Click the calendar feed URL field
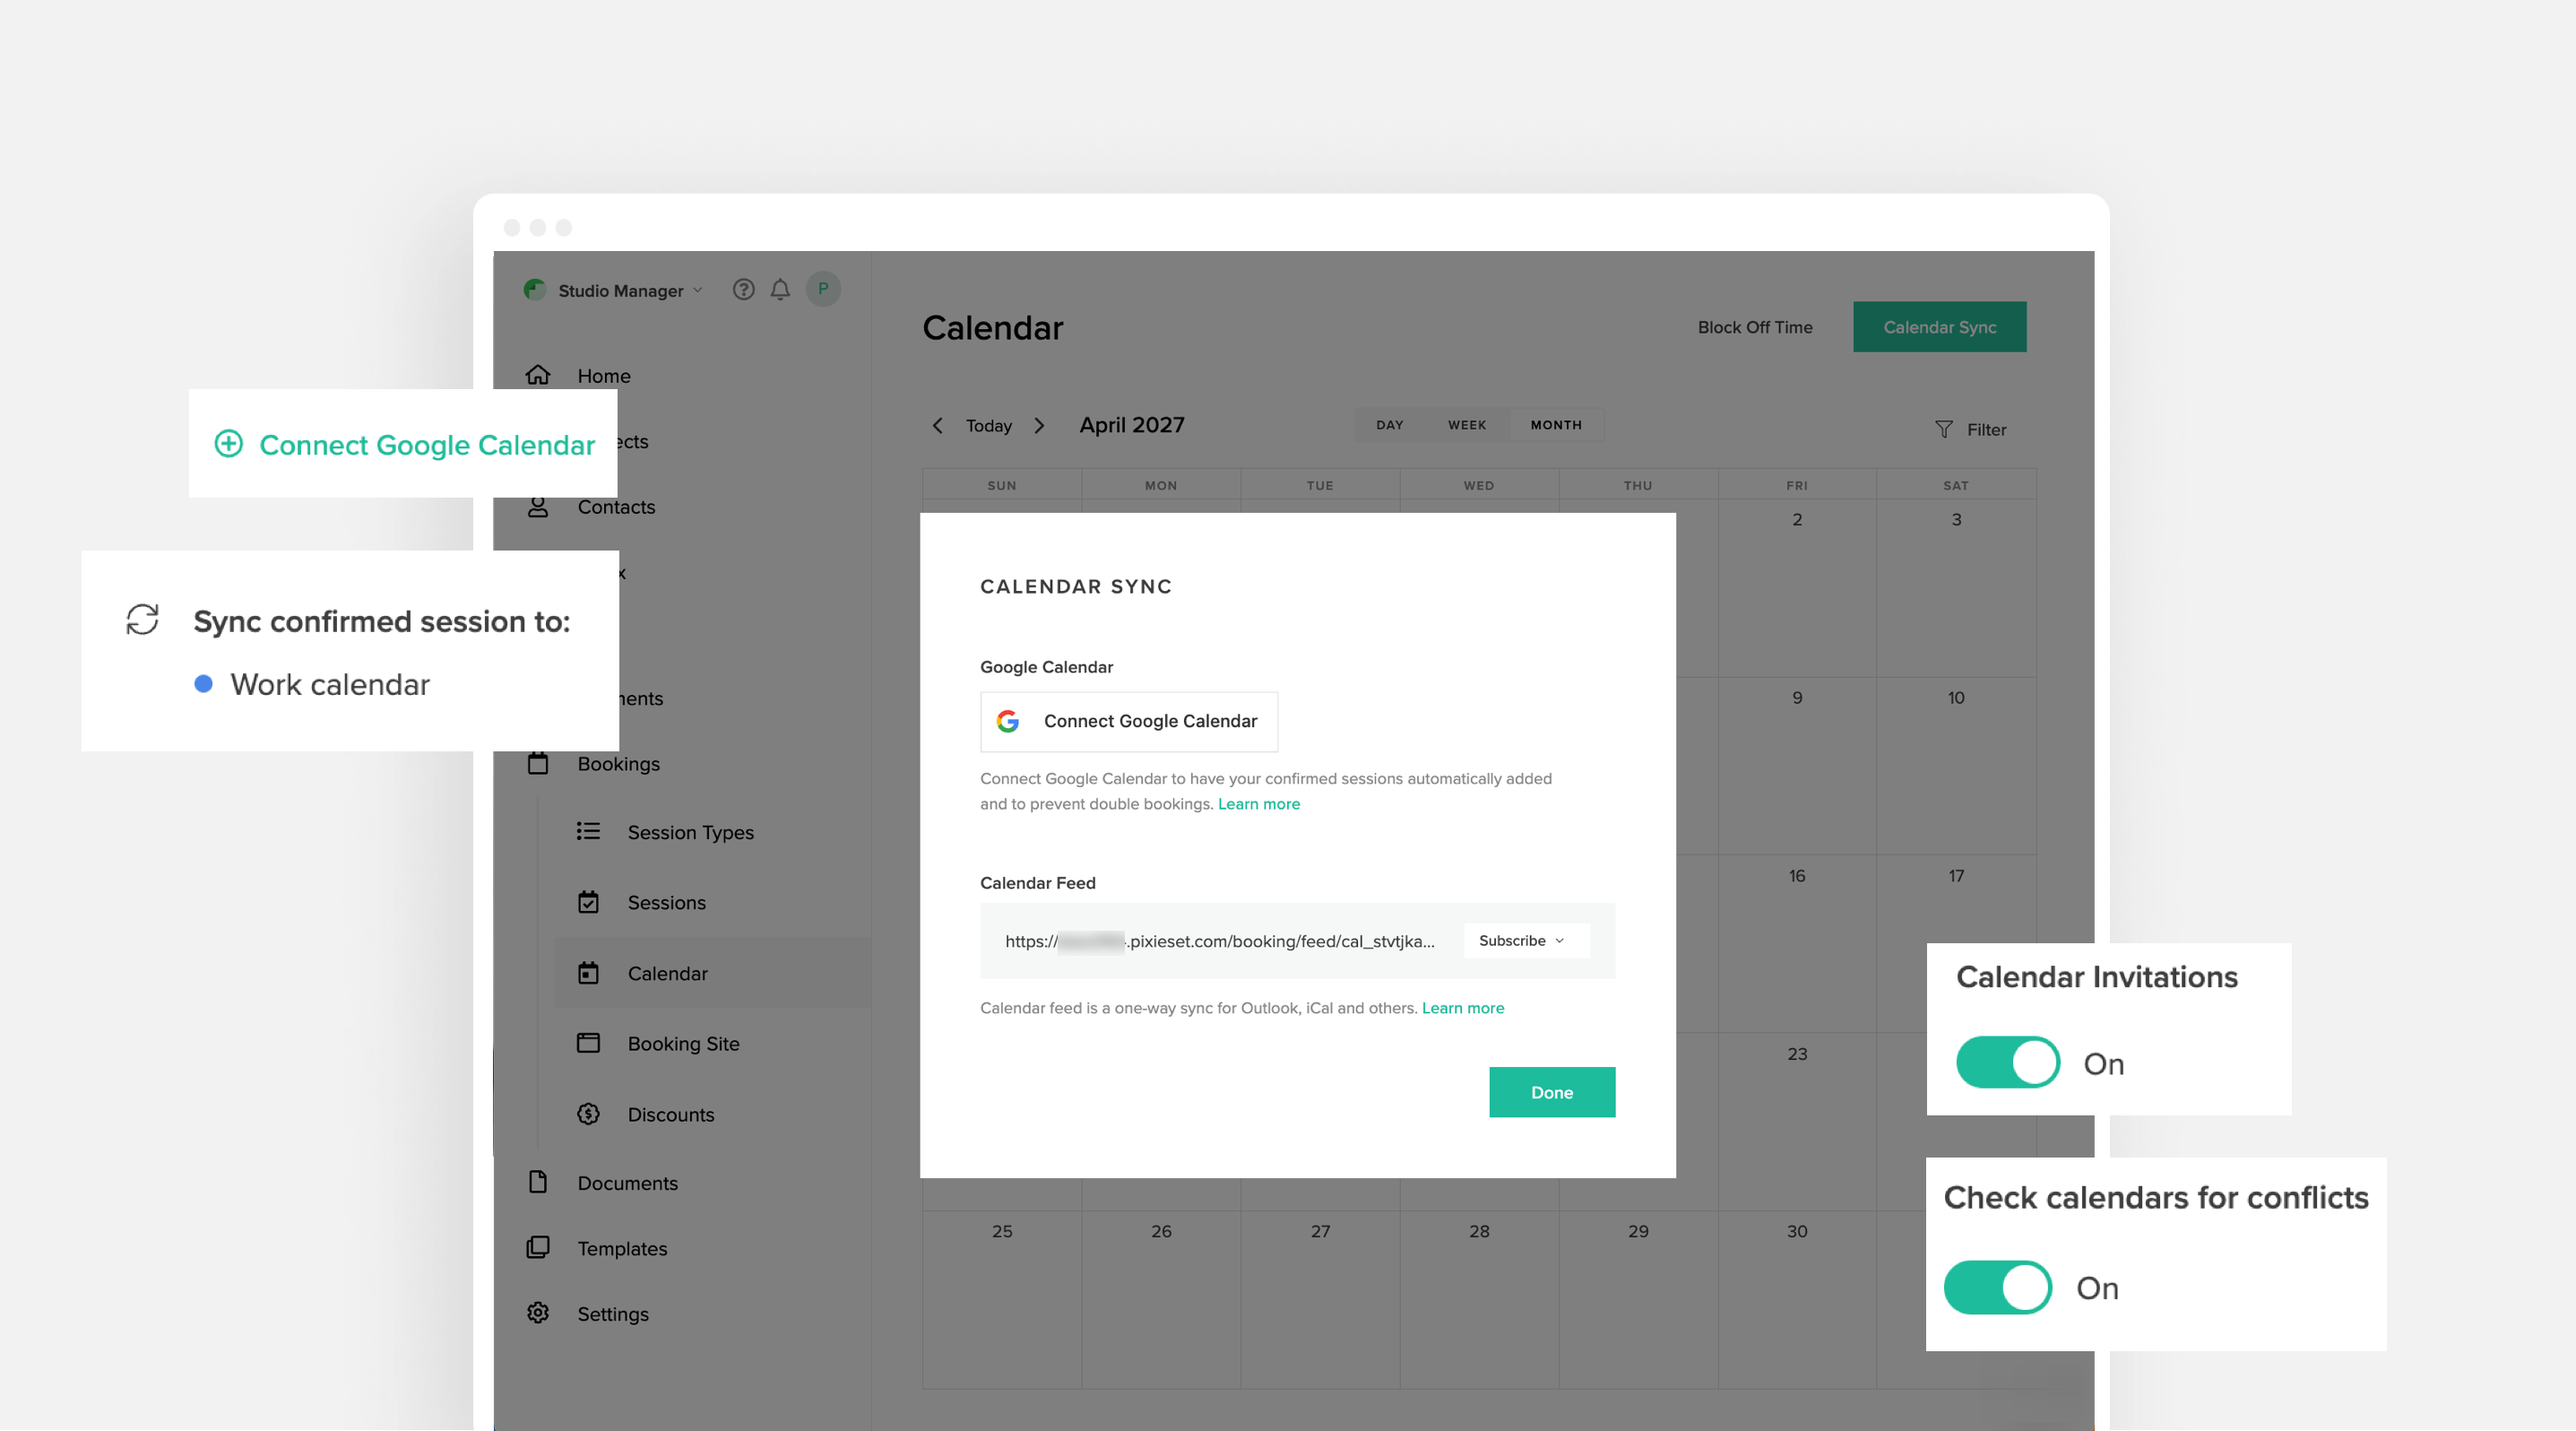This screenshot has height=1431, width=2576. (1220, 941)
